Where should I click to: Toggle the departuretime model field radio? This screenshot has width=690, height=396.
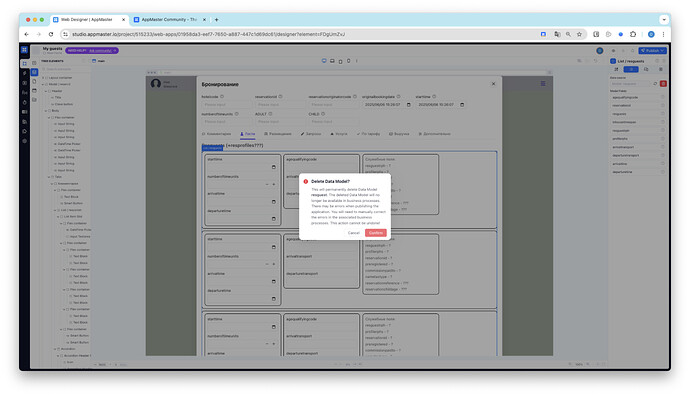point(662,172)
